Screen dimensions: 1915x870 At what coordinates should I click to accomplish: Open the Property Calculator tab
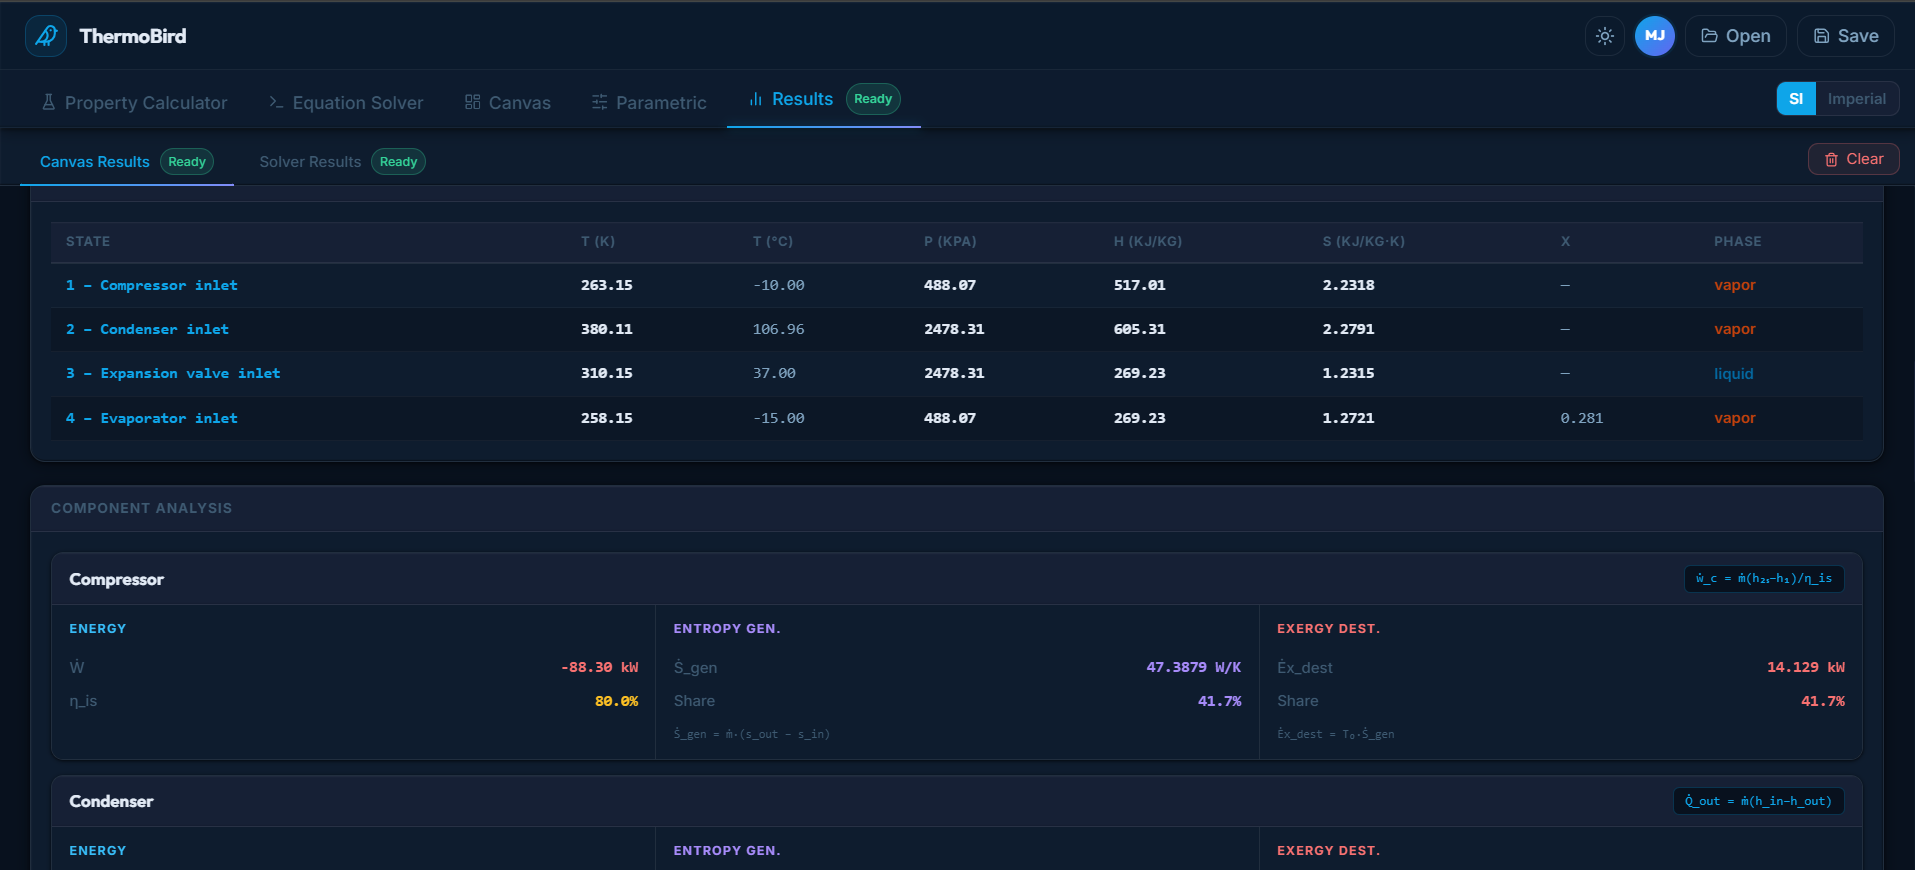pyautogui.click(x=134, y=102)
